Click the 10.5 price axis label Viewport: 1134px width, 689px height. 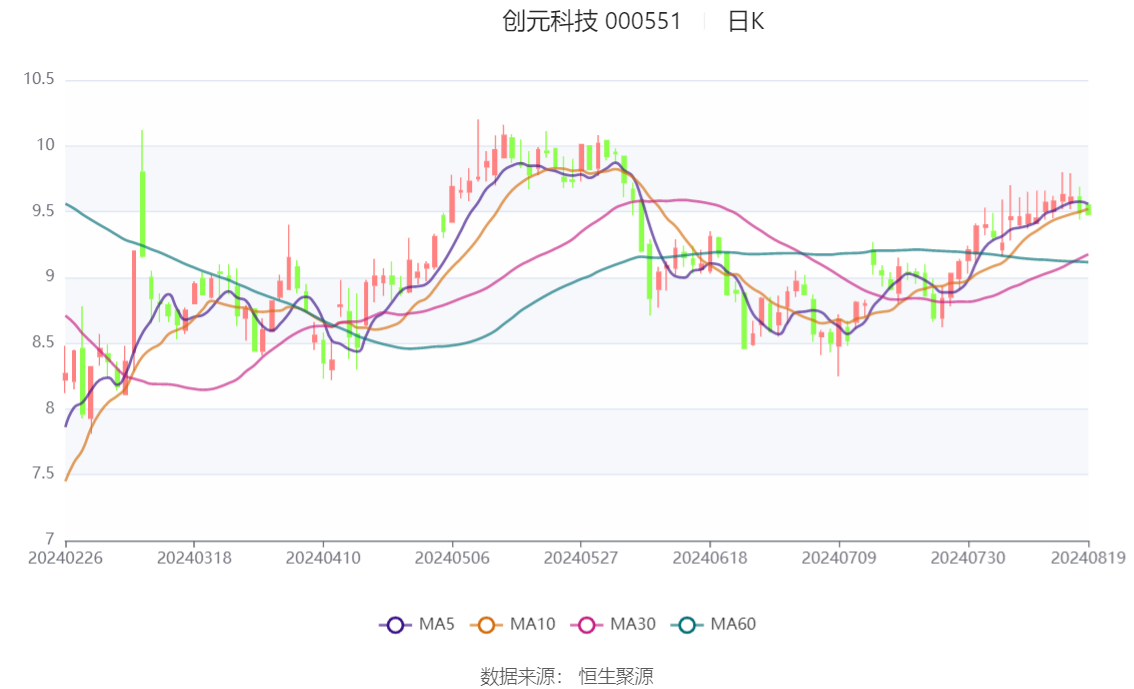click(x=42, y=80)
